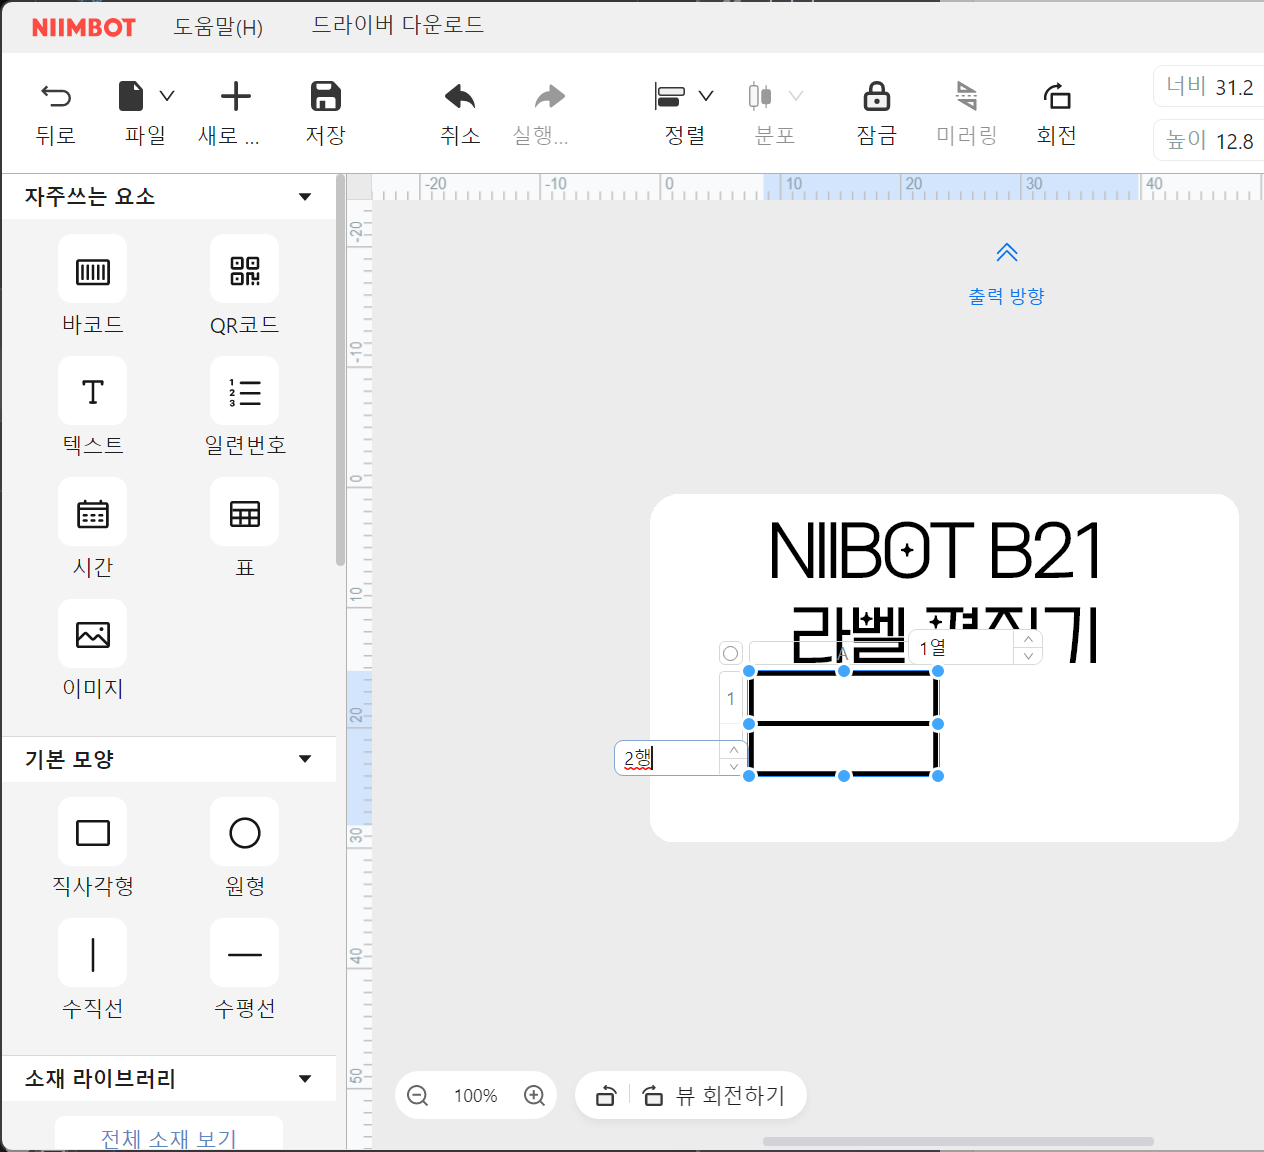This screenshot has height=1152, width=1264.
Task: Add a 텍스트 text element
Action: click(93, 391)
